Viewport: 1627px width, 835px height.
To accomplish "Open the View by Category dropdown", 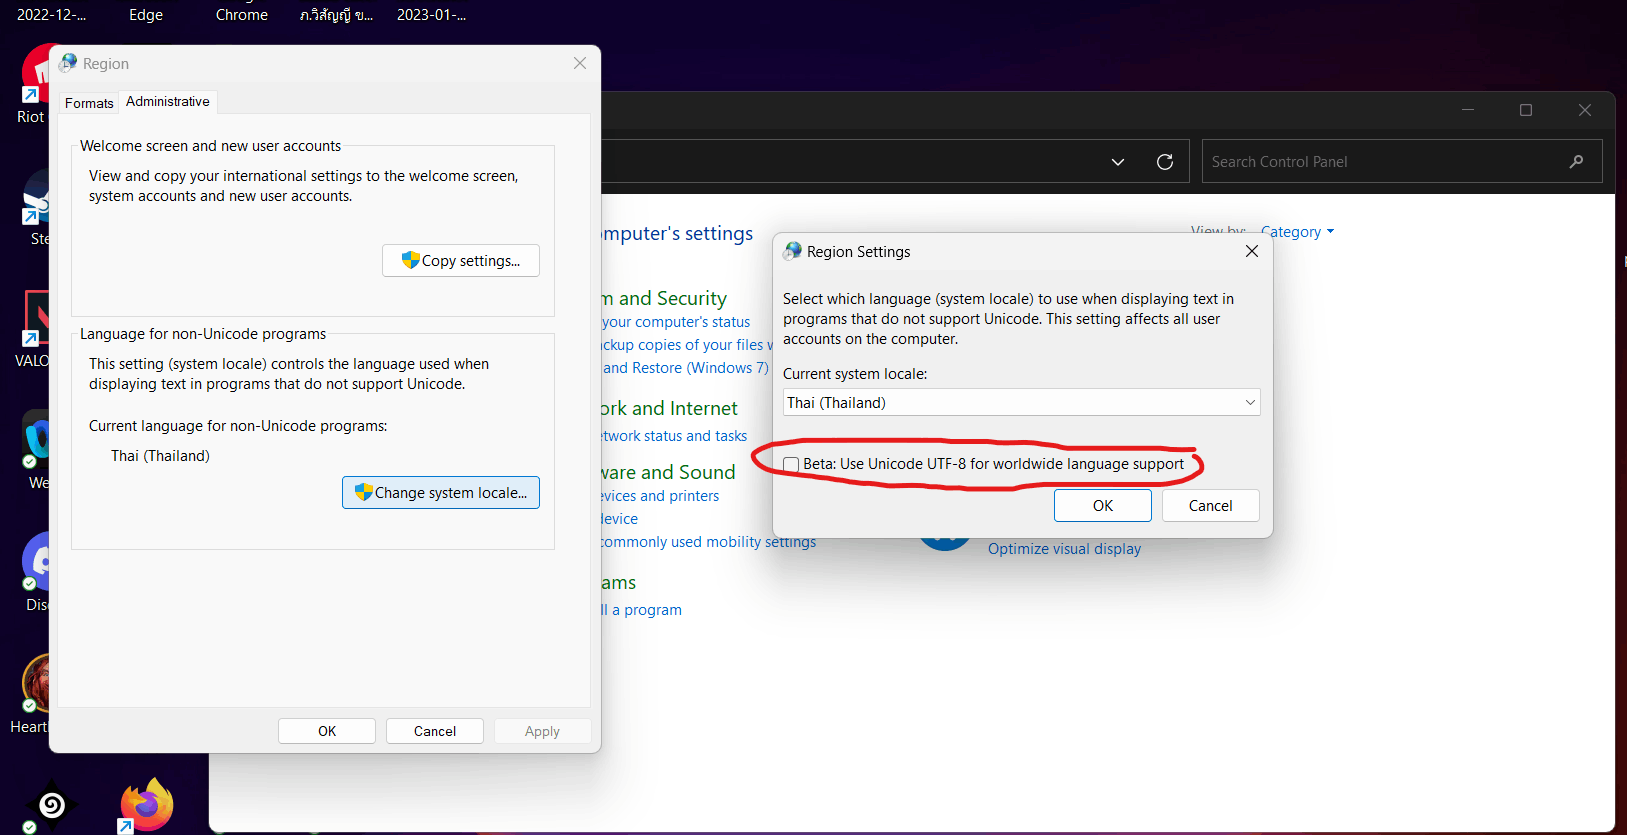I will 1297,231.
